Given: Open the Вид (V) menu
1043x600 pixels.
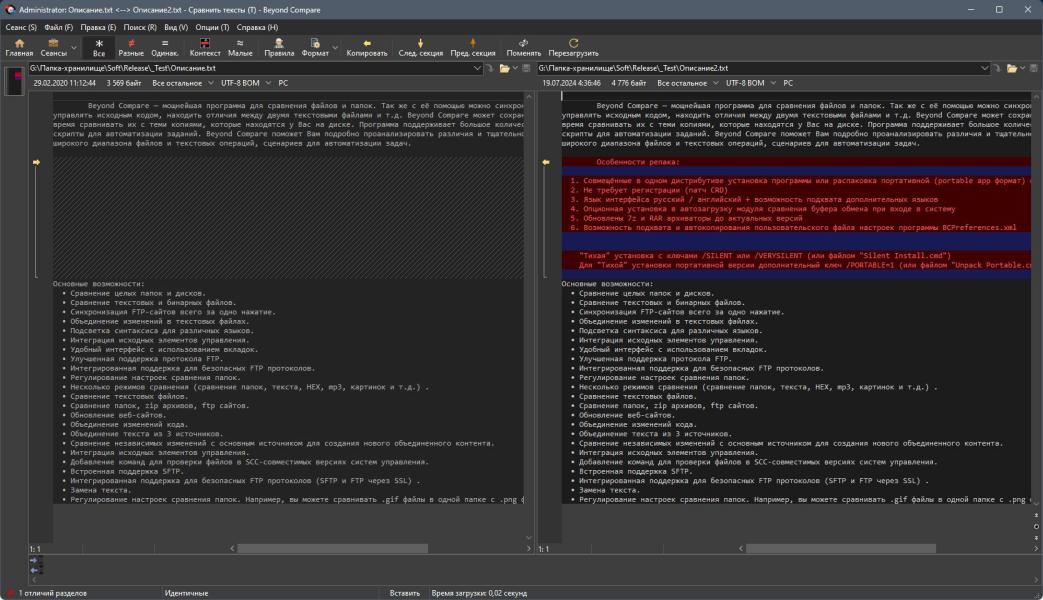Looking at the screenshot, I should pos(176,27).
